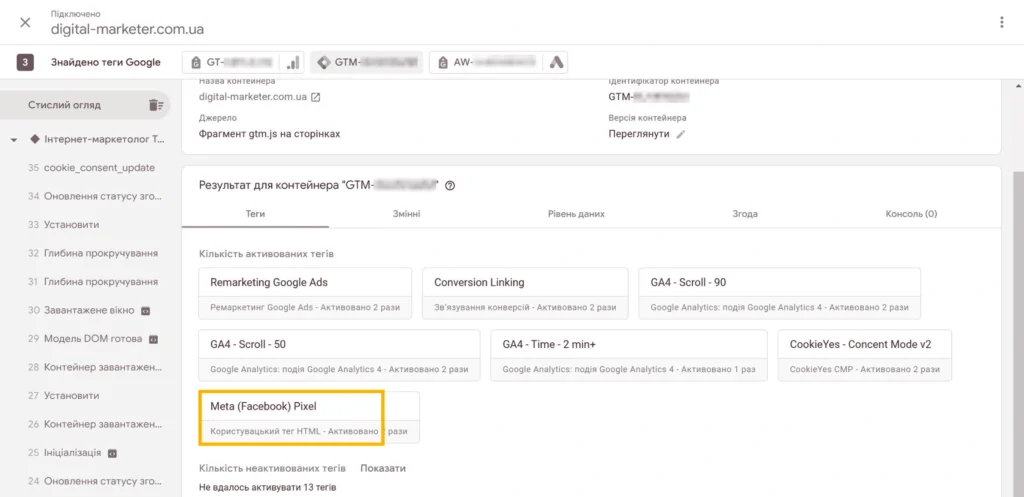The image size is (1024, 497).
Task: Open the three-dot more options menu
Action: pyautogui.click(x=1002, y=23)
